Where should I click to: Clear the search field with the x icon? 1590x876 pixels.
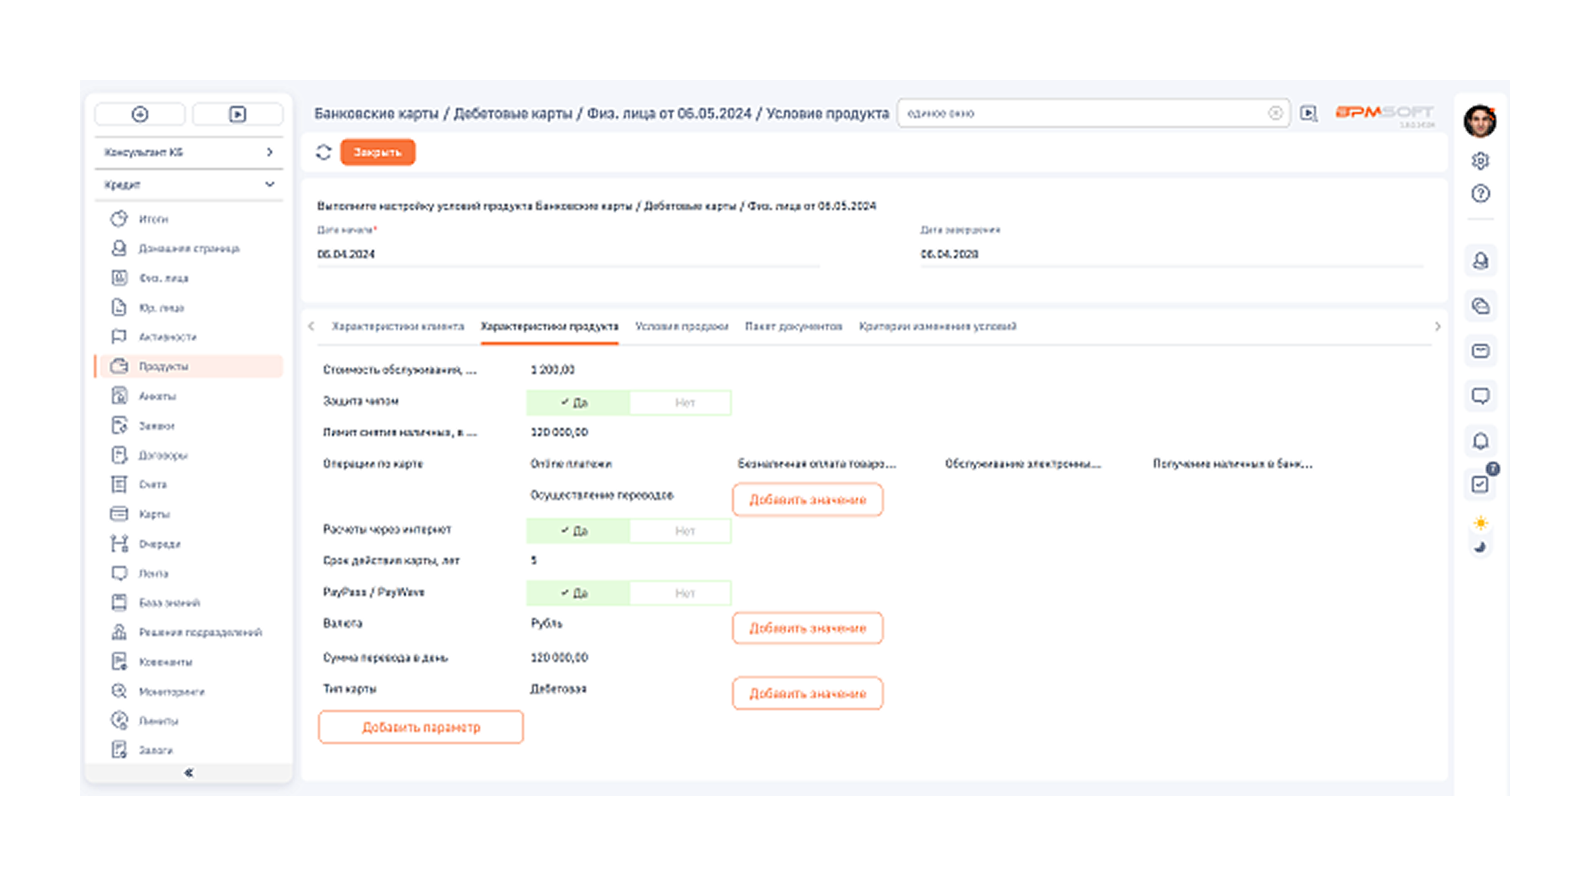click(1275, 113)
